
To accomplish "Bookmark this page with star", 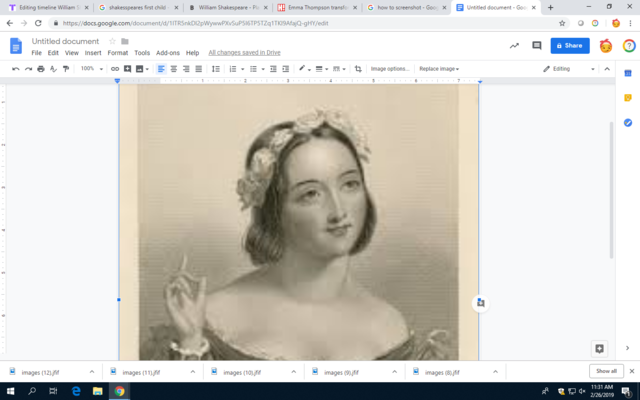I will coord(562,23).
